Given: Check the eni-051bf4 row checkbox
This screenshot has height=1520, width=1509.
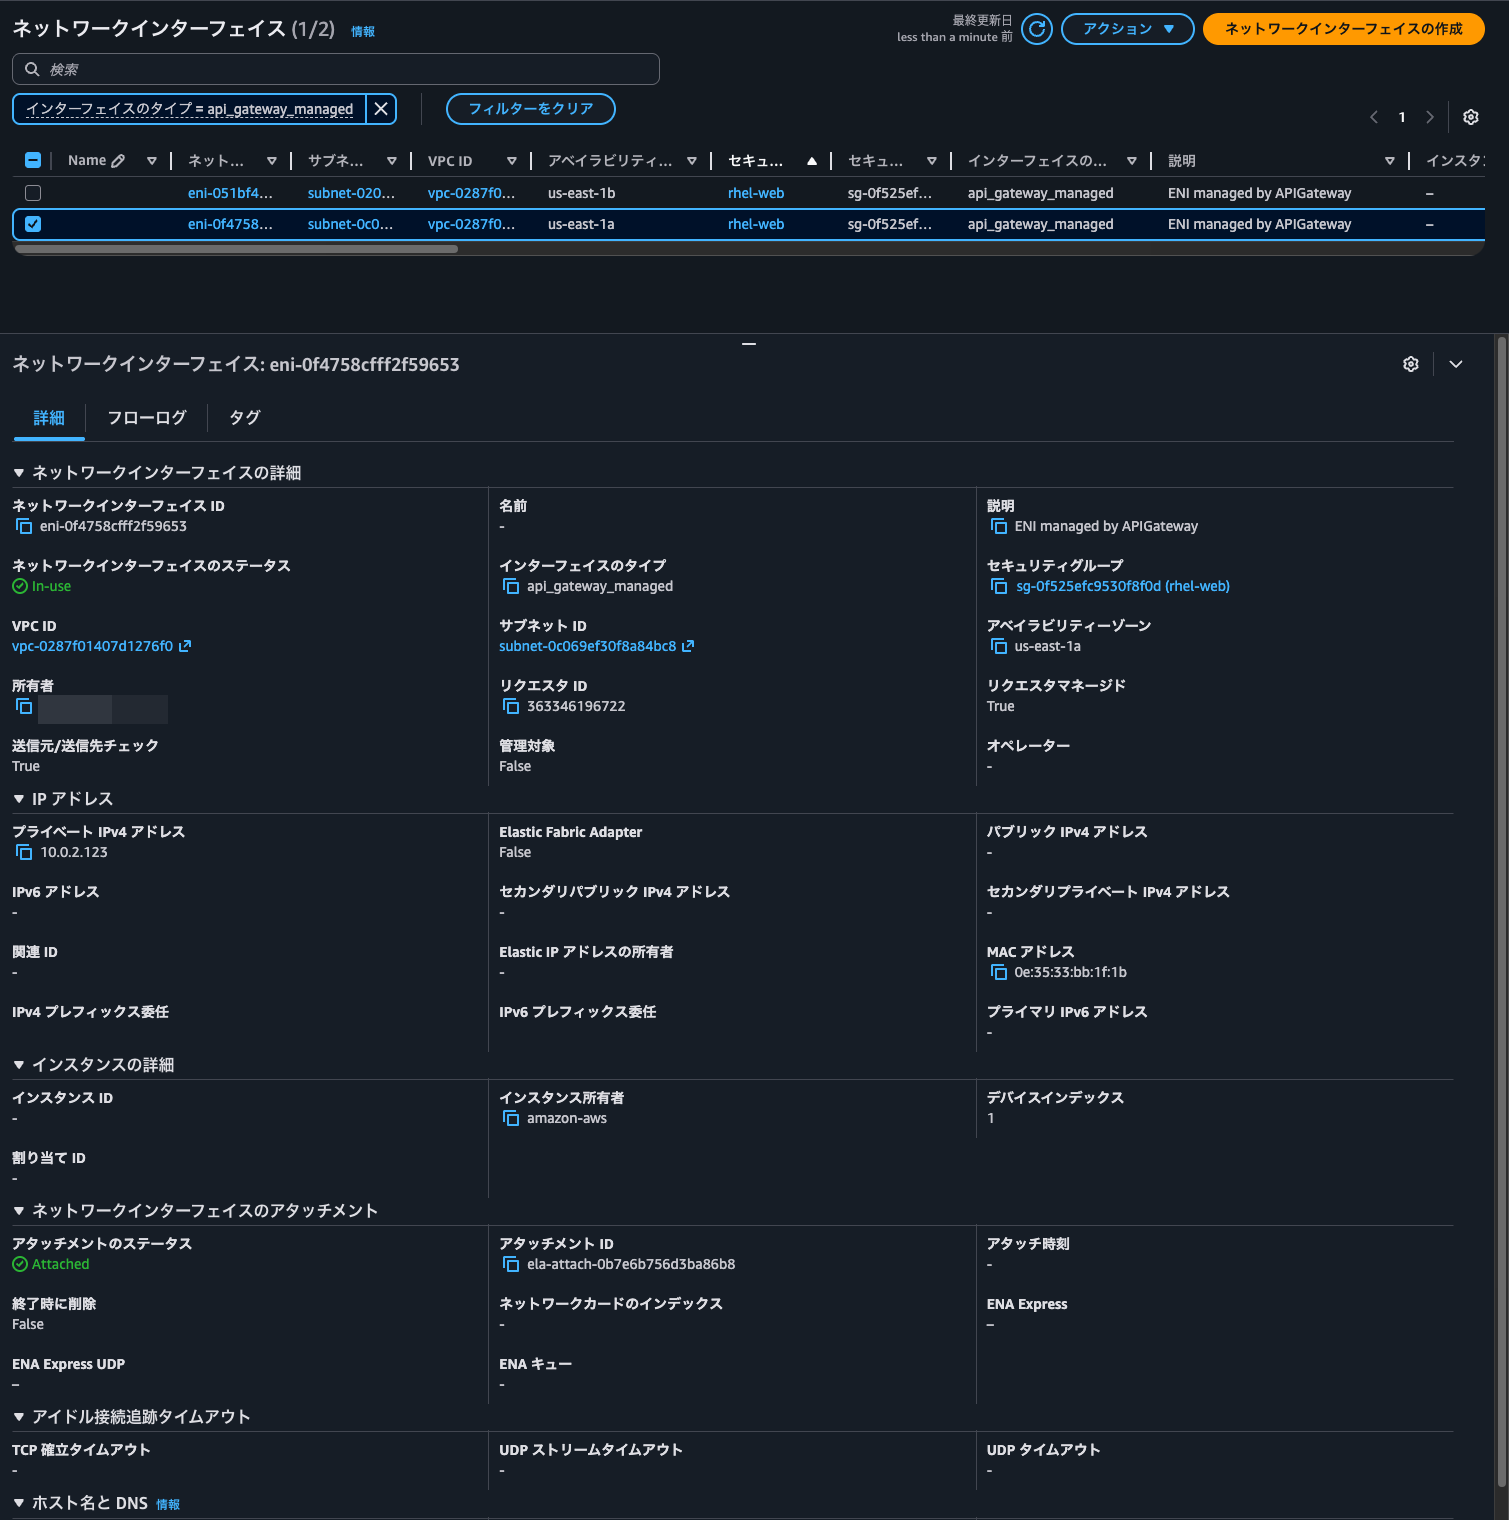Looking at the screenshot, I should (33, 193).
